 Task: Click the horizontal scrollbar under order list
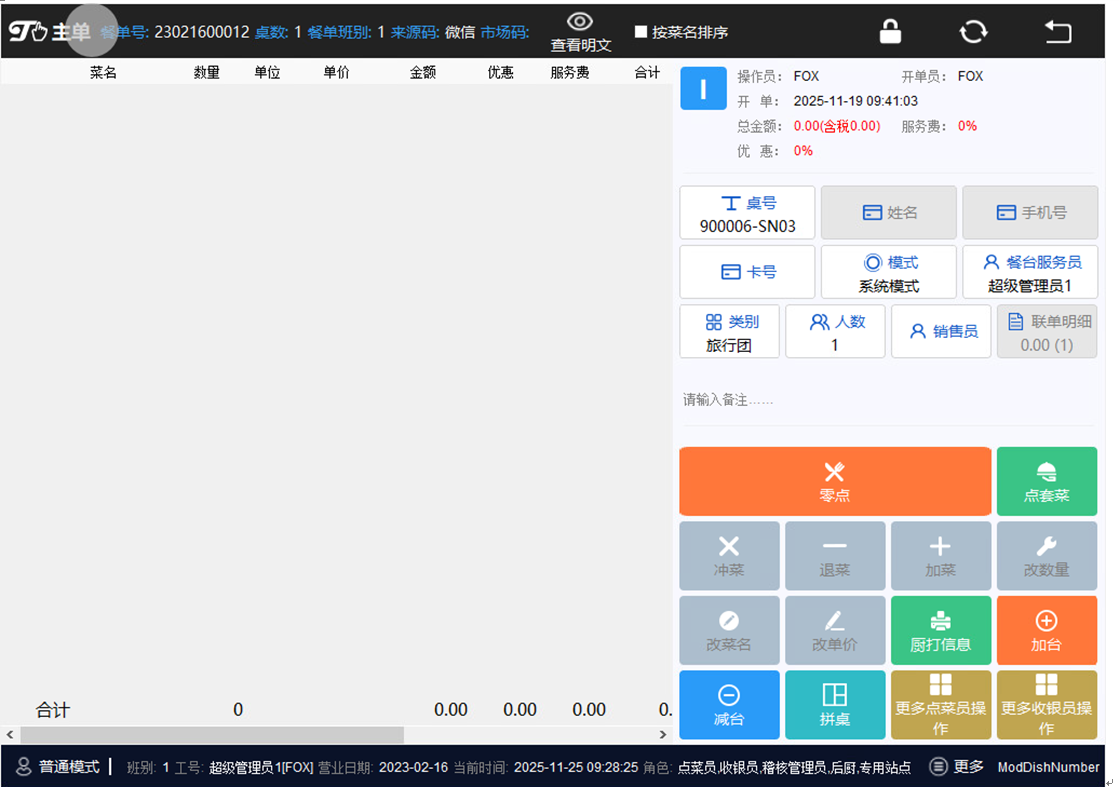coord(210,735)
